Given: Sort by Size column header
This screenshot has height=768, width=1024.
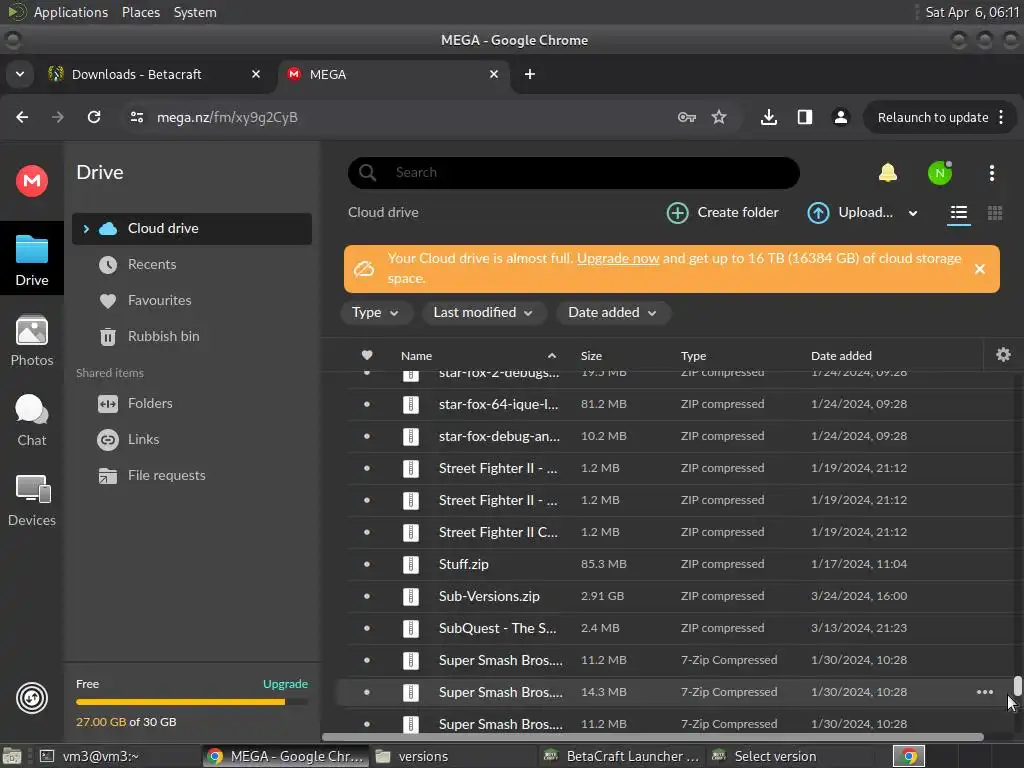Looking at the screenshot, I should (x=591, y=356).
